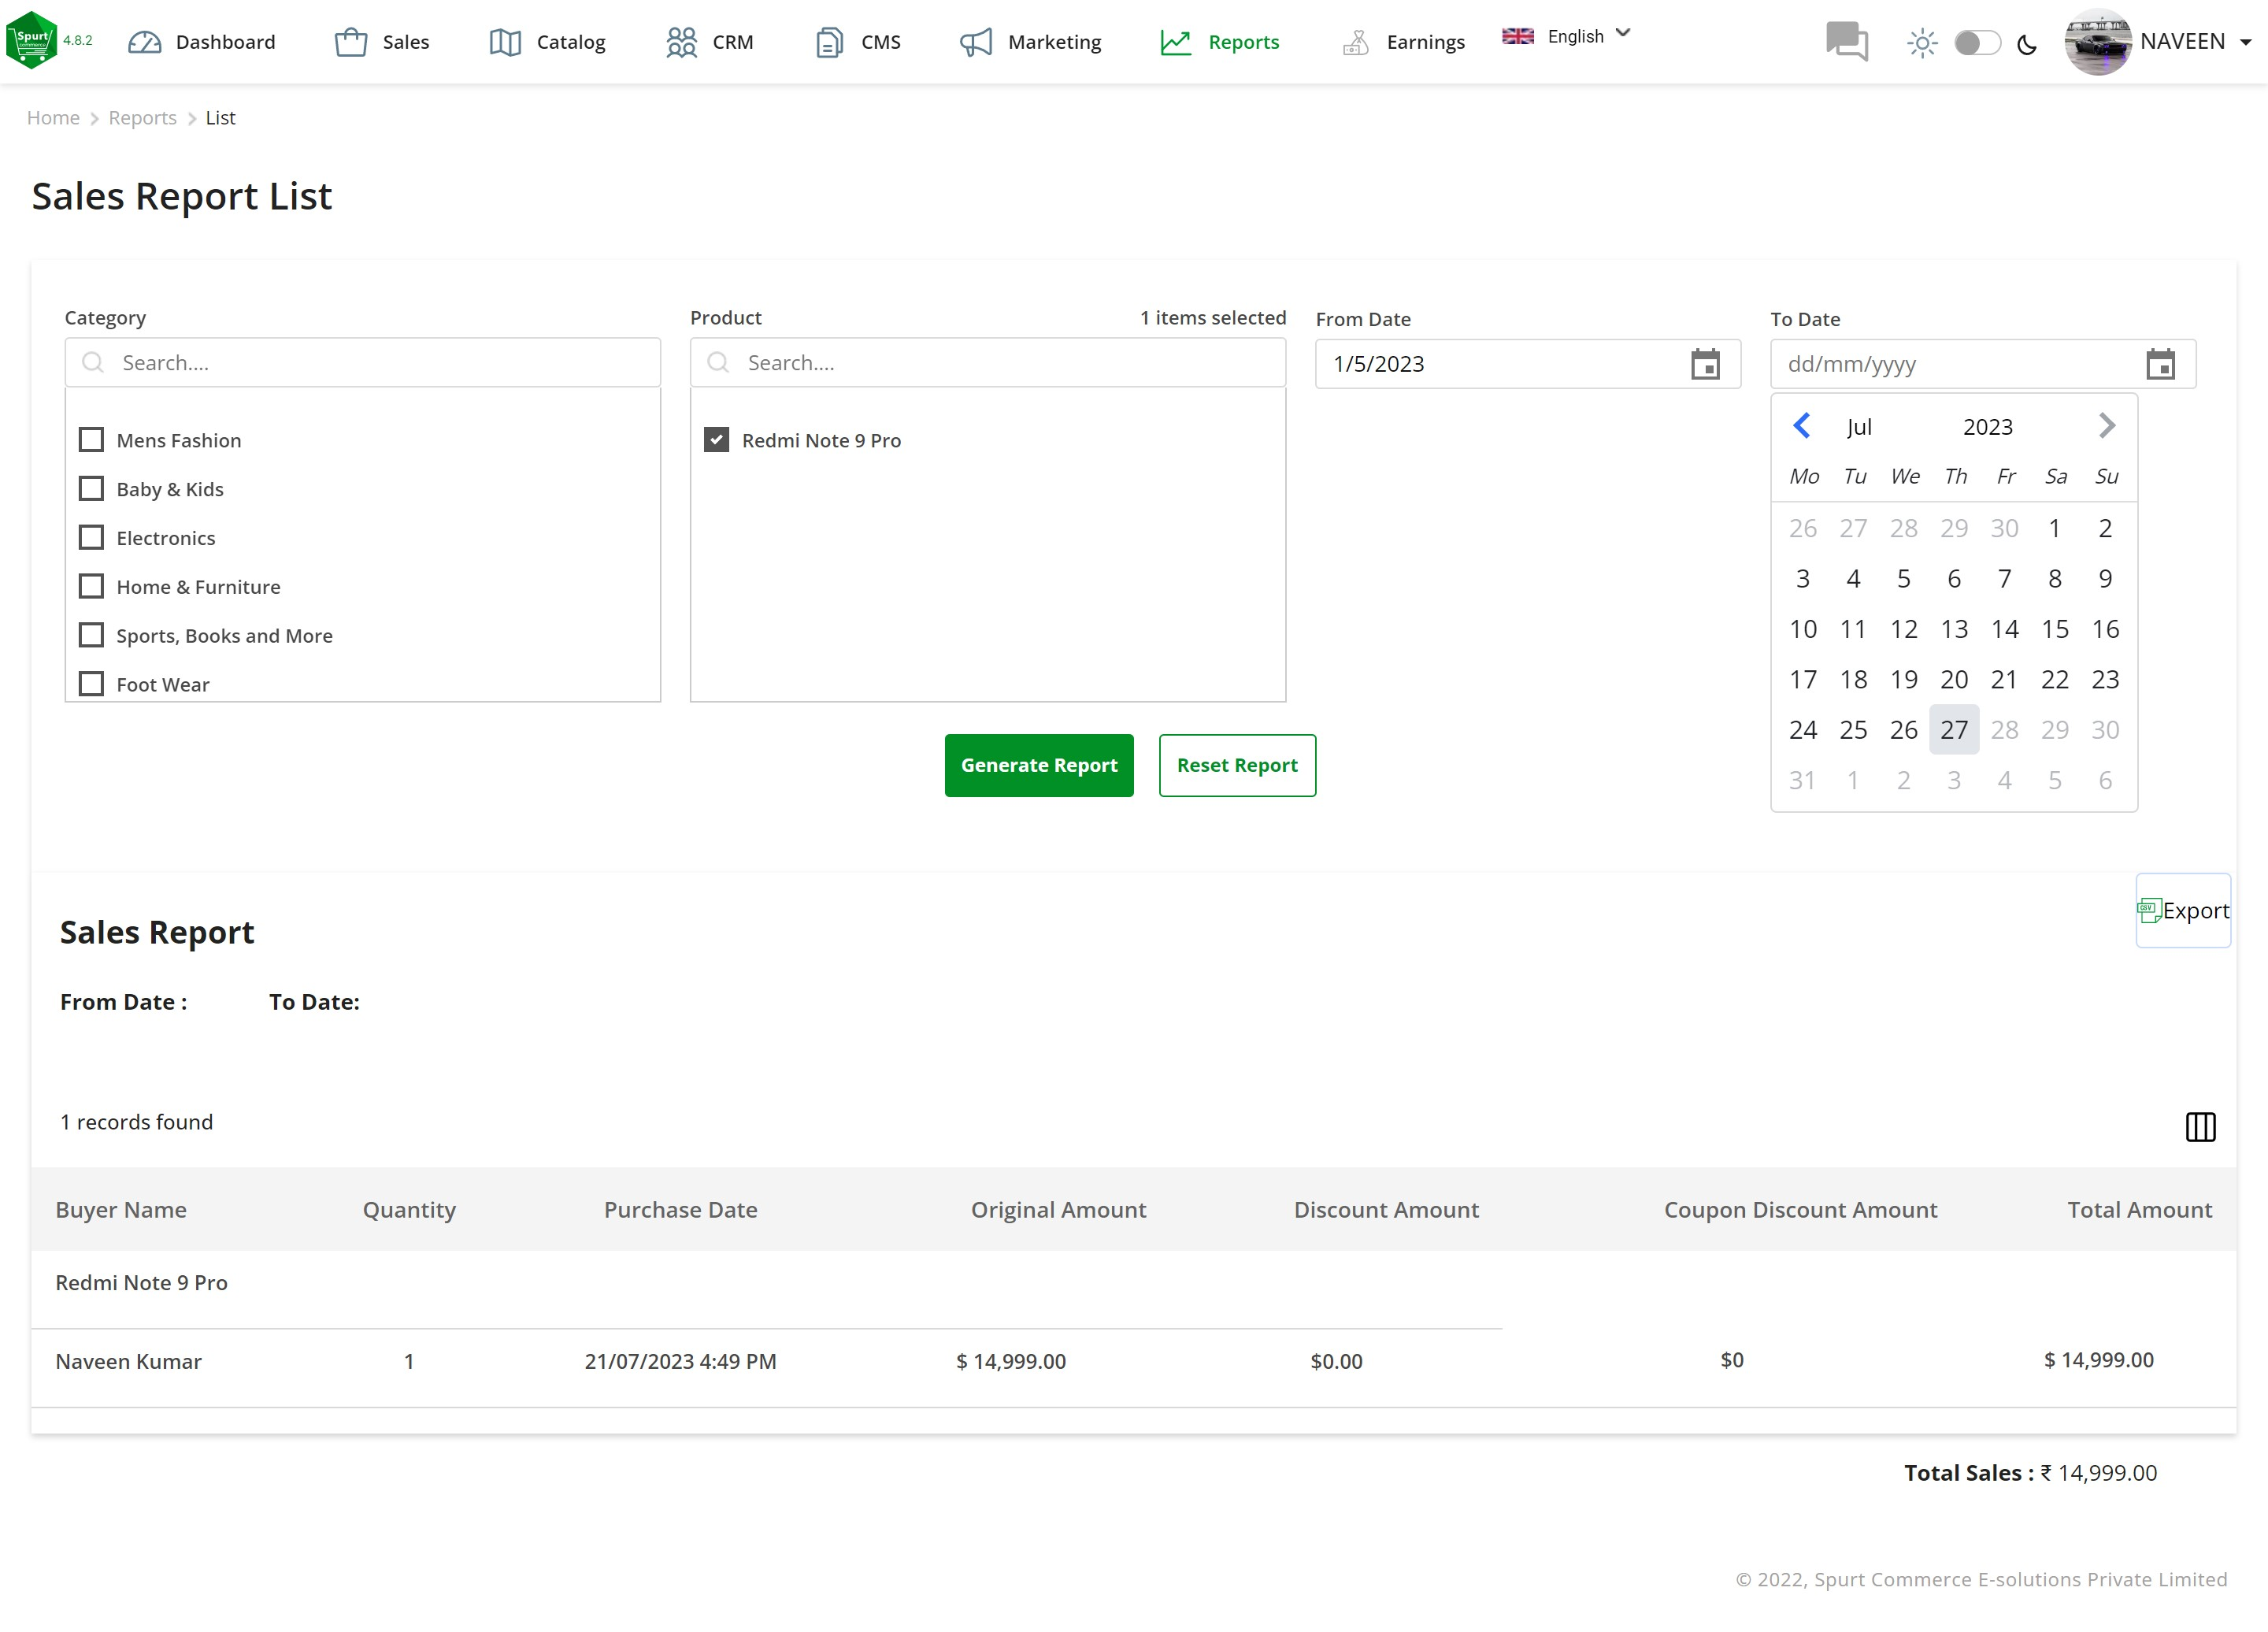
Task: Go to next month in calendar
Action: 2106,426
